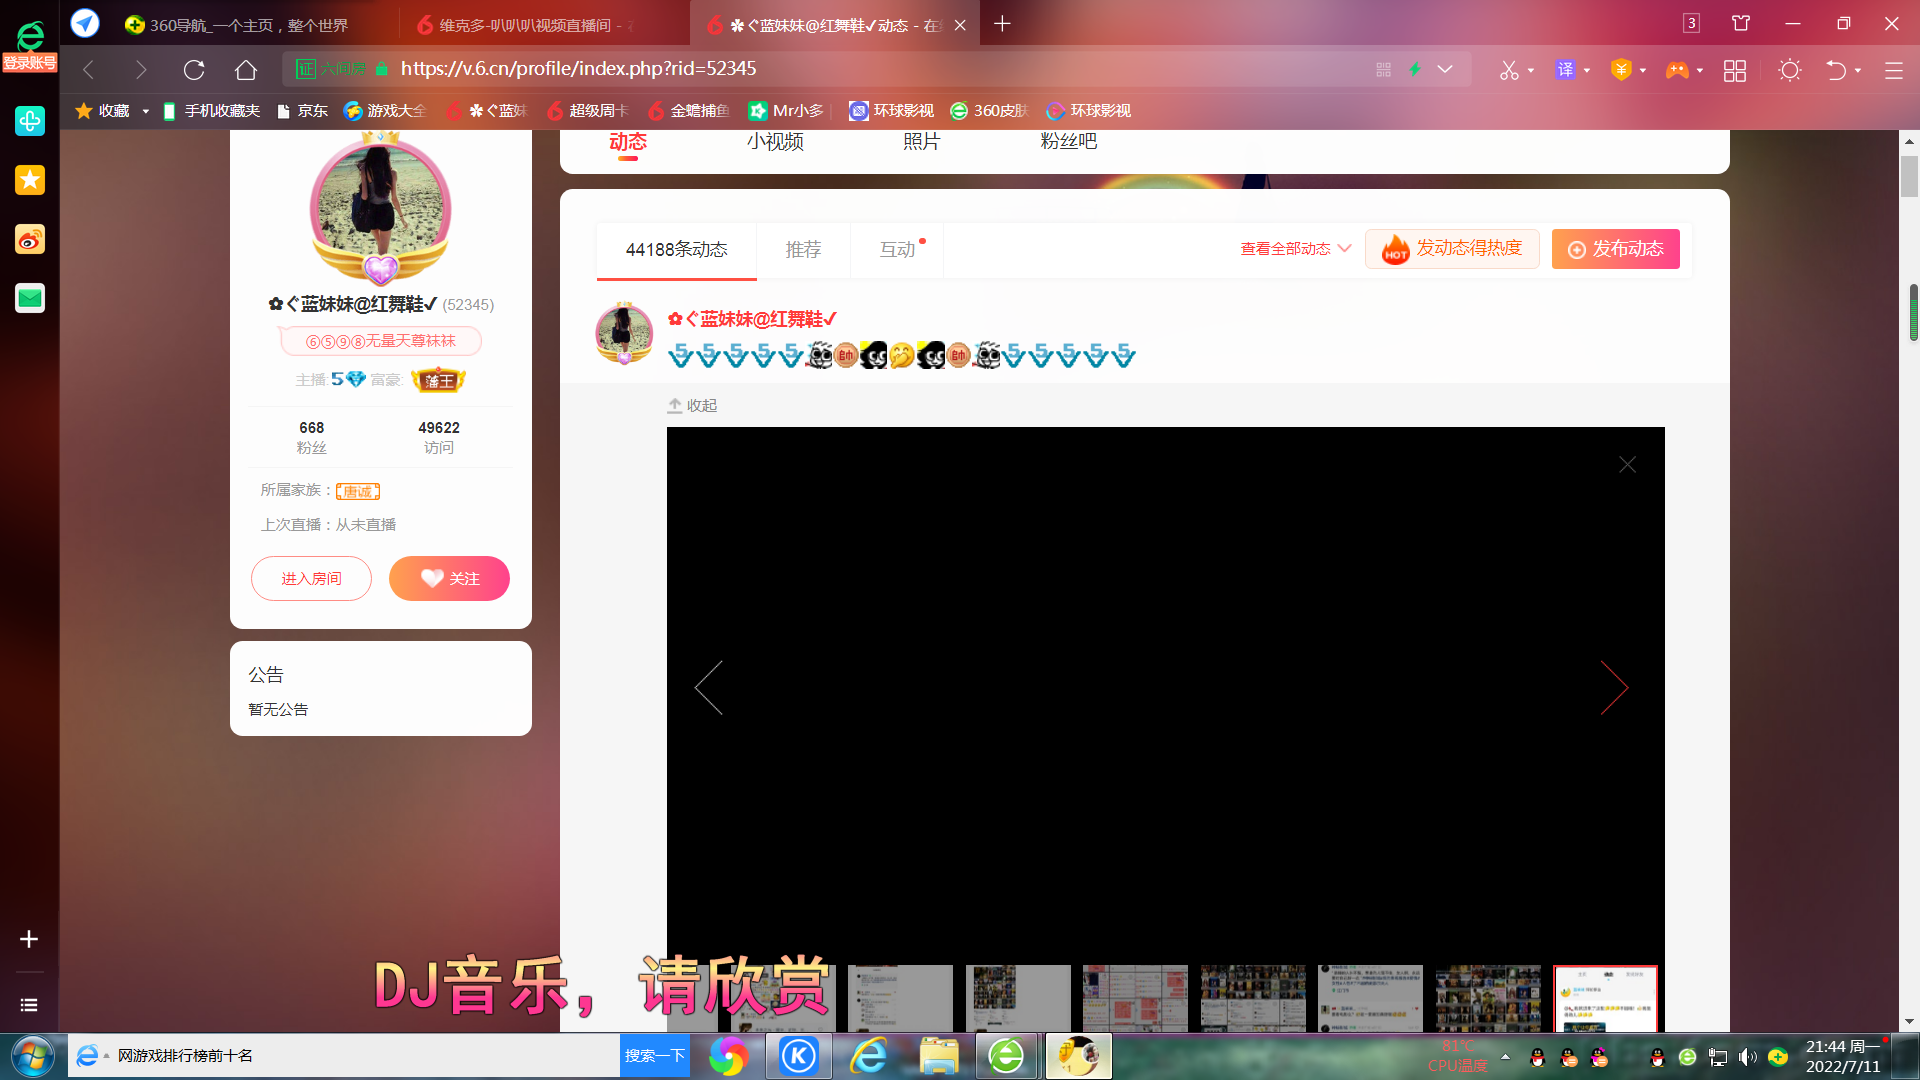Click the browser back arrow
Image resolution: width=1920 pixels, height=1080 pixels.
tap(88, 70)
